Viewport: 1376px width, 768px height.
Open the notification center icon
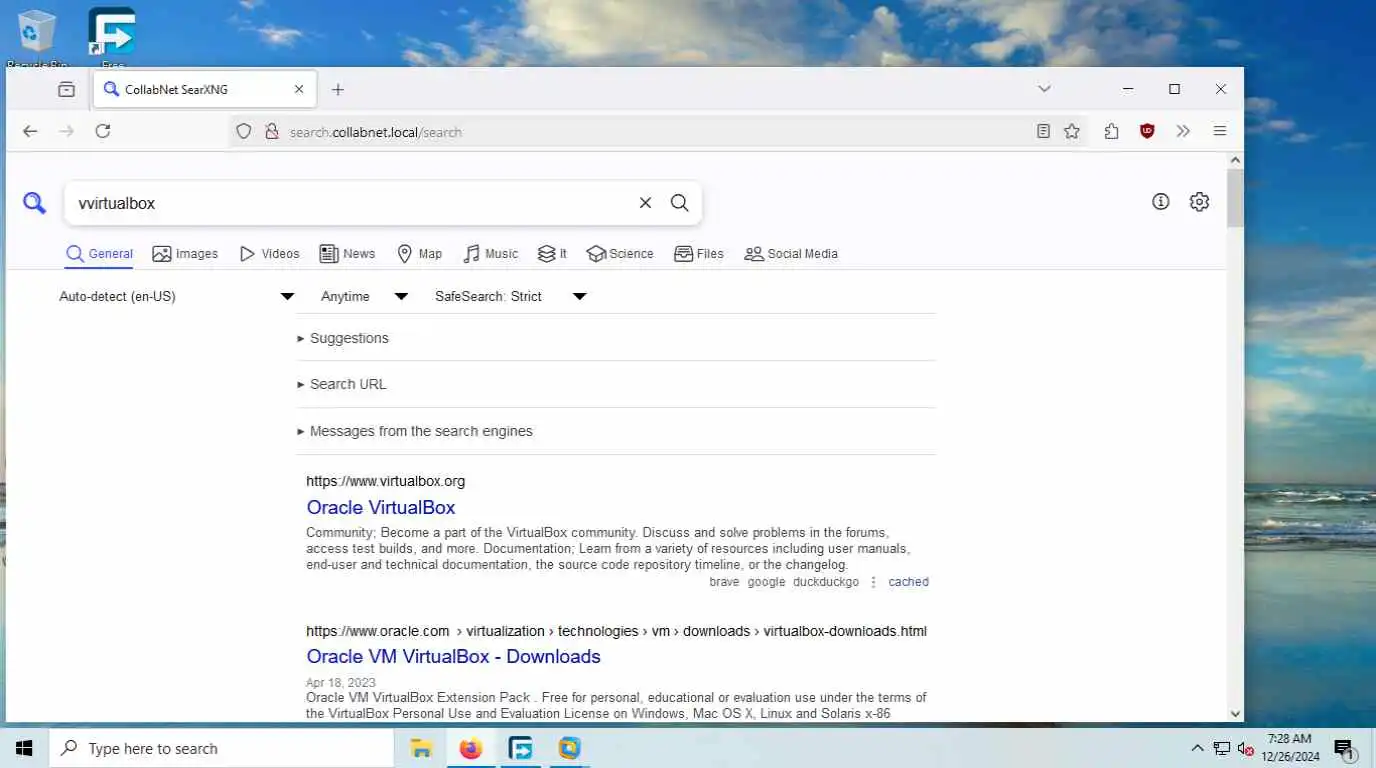(1344, 748)
